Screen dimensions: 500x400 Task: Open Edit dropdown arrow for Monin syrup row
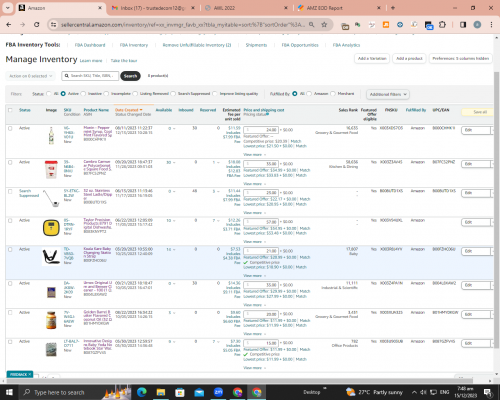[x=492, y=130]
